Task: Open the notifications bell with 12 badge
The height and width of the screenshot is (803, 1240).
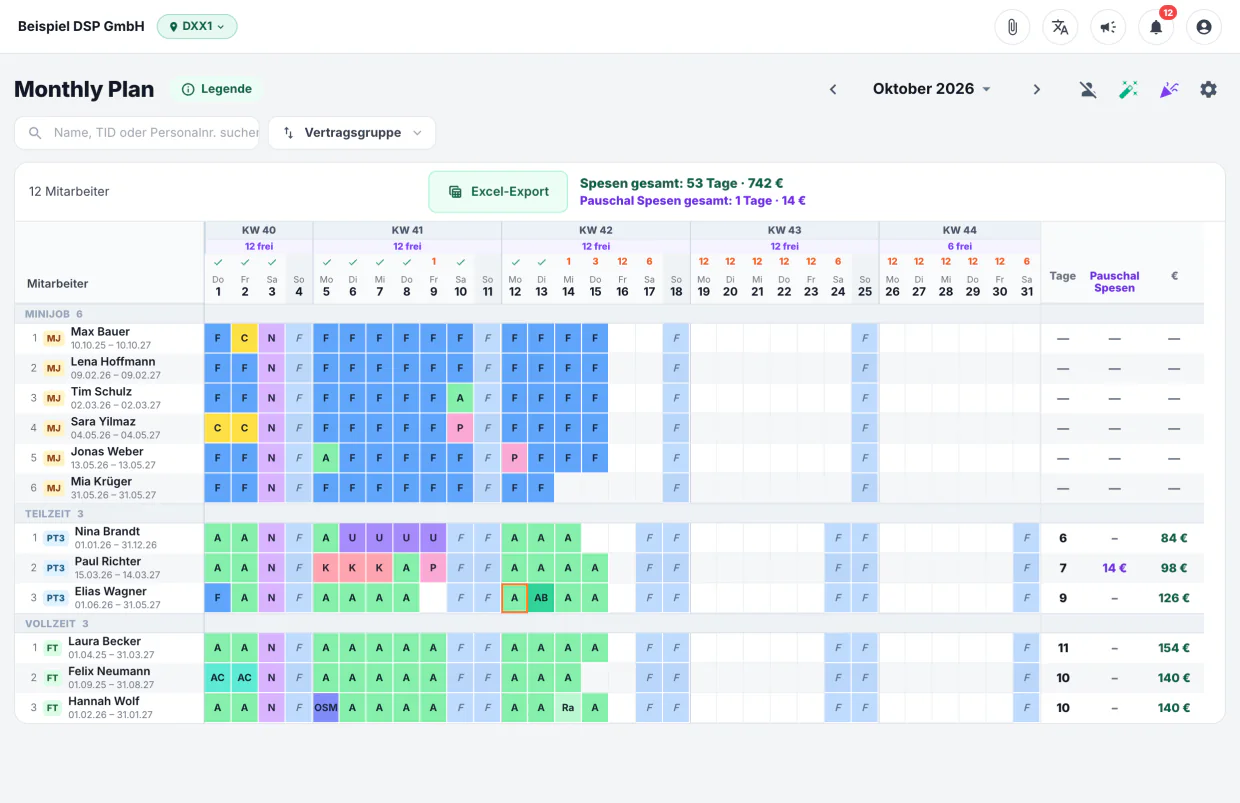Action: (1156, 27)
